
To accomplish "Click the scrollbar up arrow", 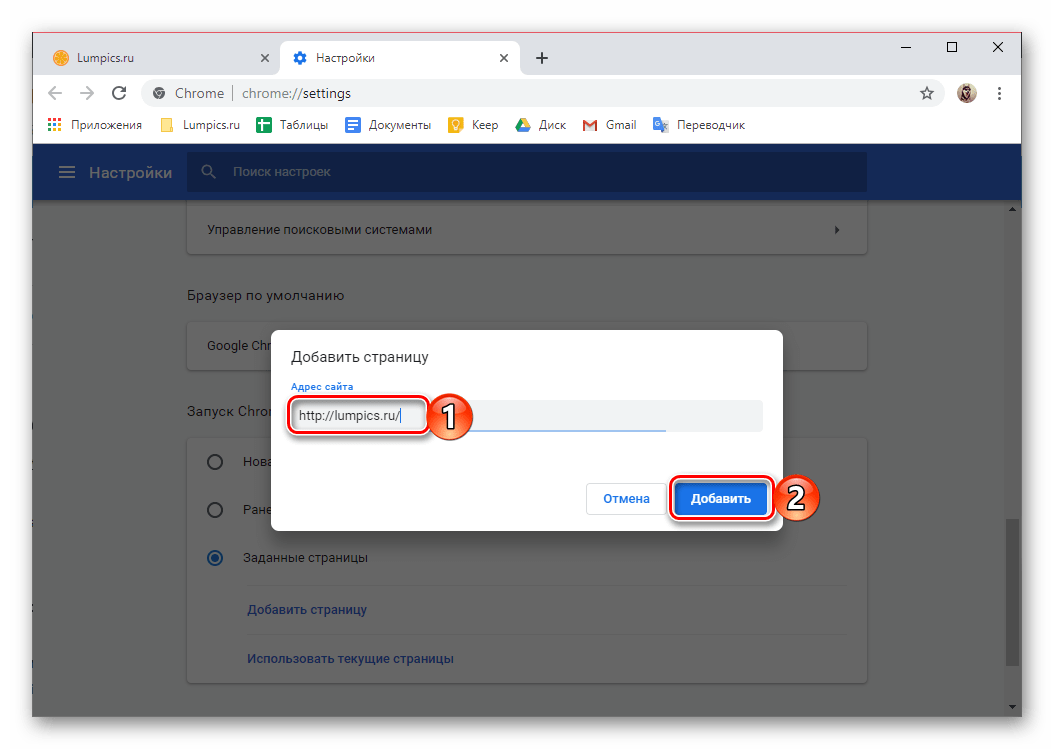I will 1012,210.
